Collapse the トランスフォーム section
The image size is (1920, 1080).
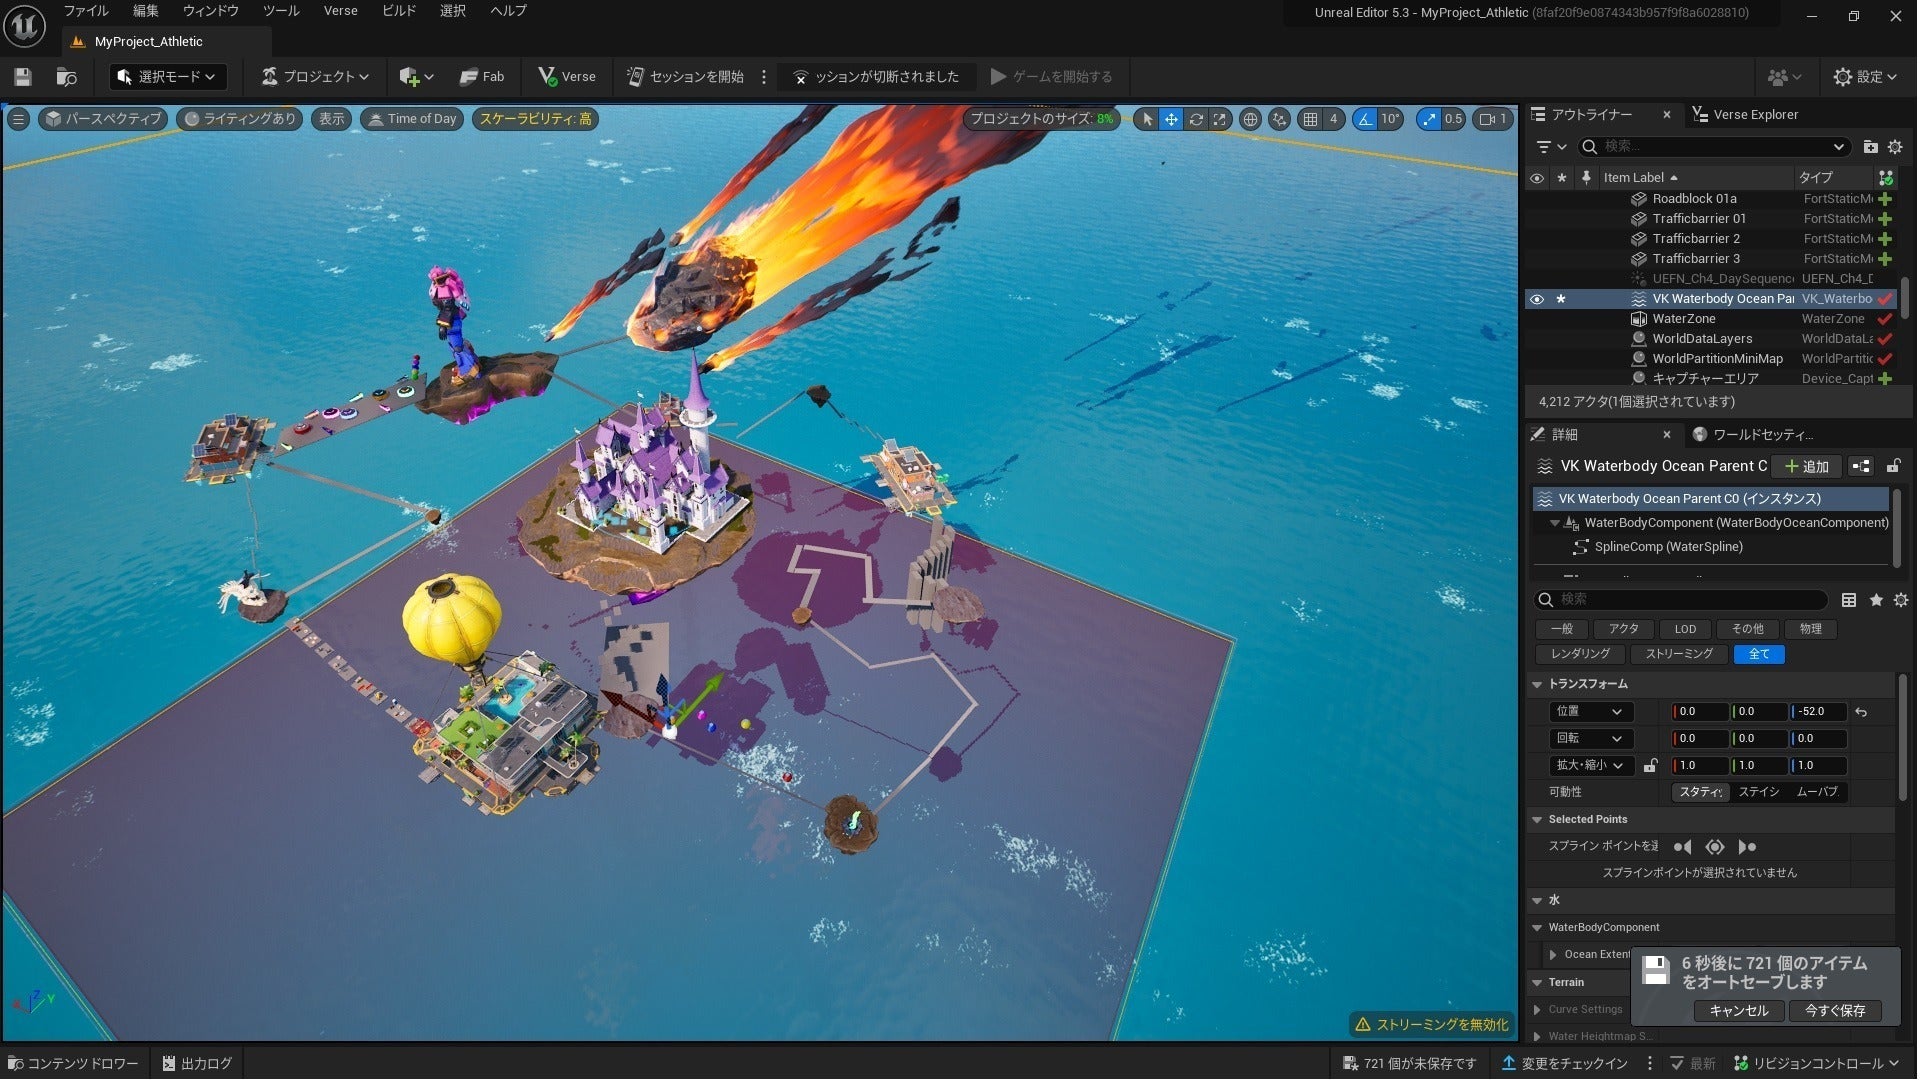pos(1538,684)
